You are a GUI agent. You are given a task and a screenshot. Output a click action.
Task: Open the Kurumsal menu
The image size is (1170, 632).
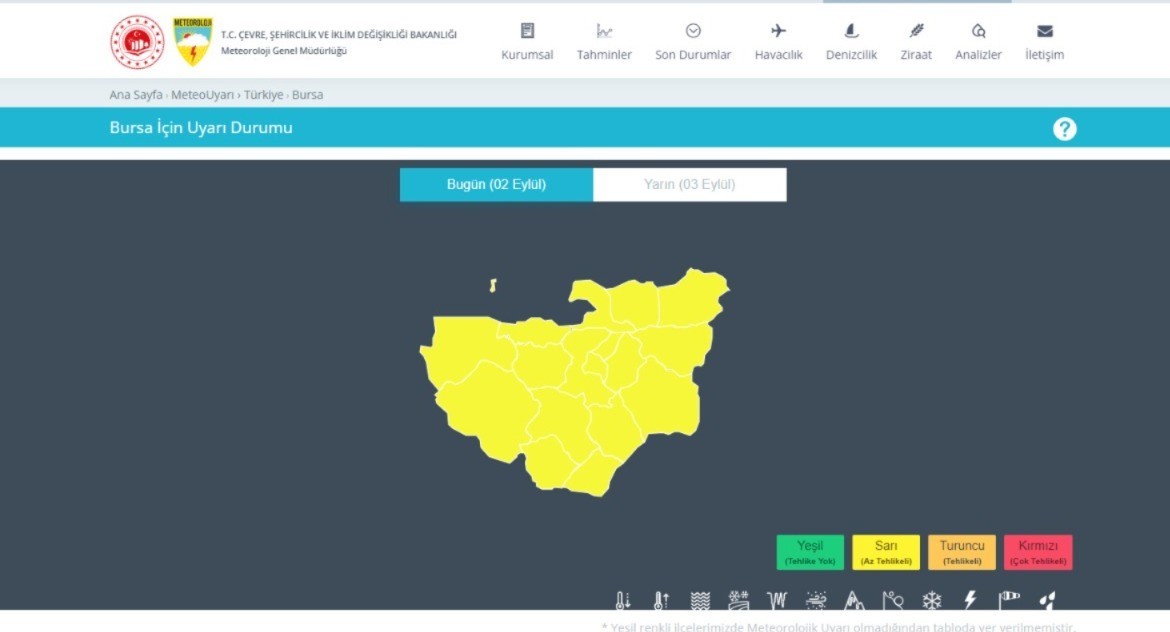coord(527,42)
